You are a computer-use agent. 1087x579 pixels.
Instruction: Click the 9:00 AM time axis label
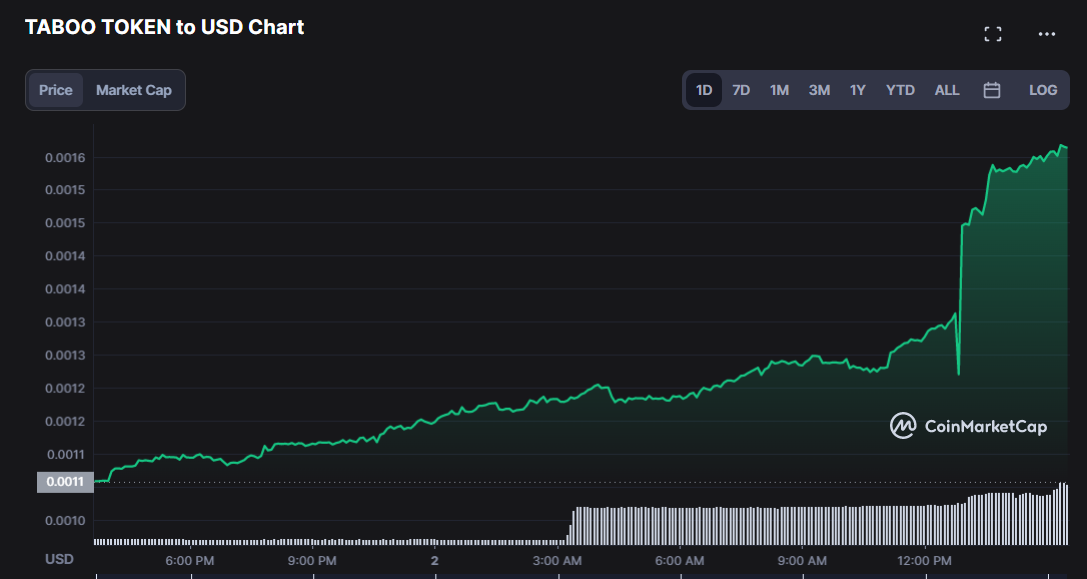[x=802, y=560]
